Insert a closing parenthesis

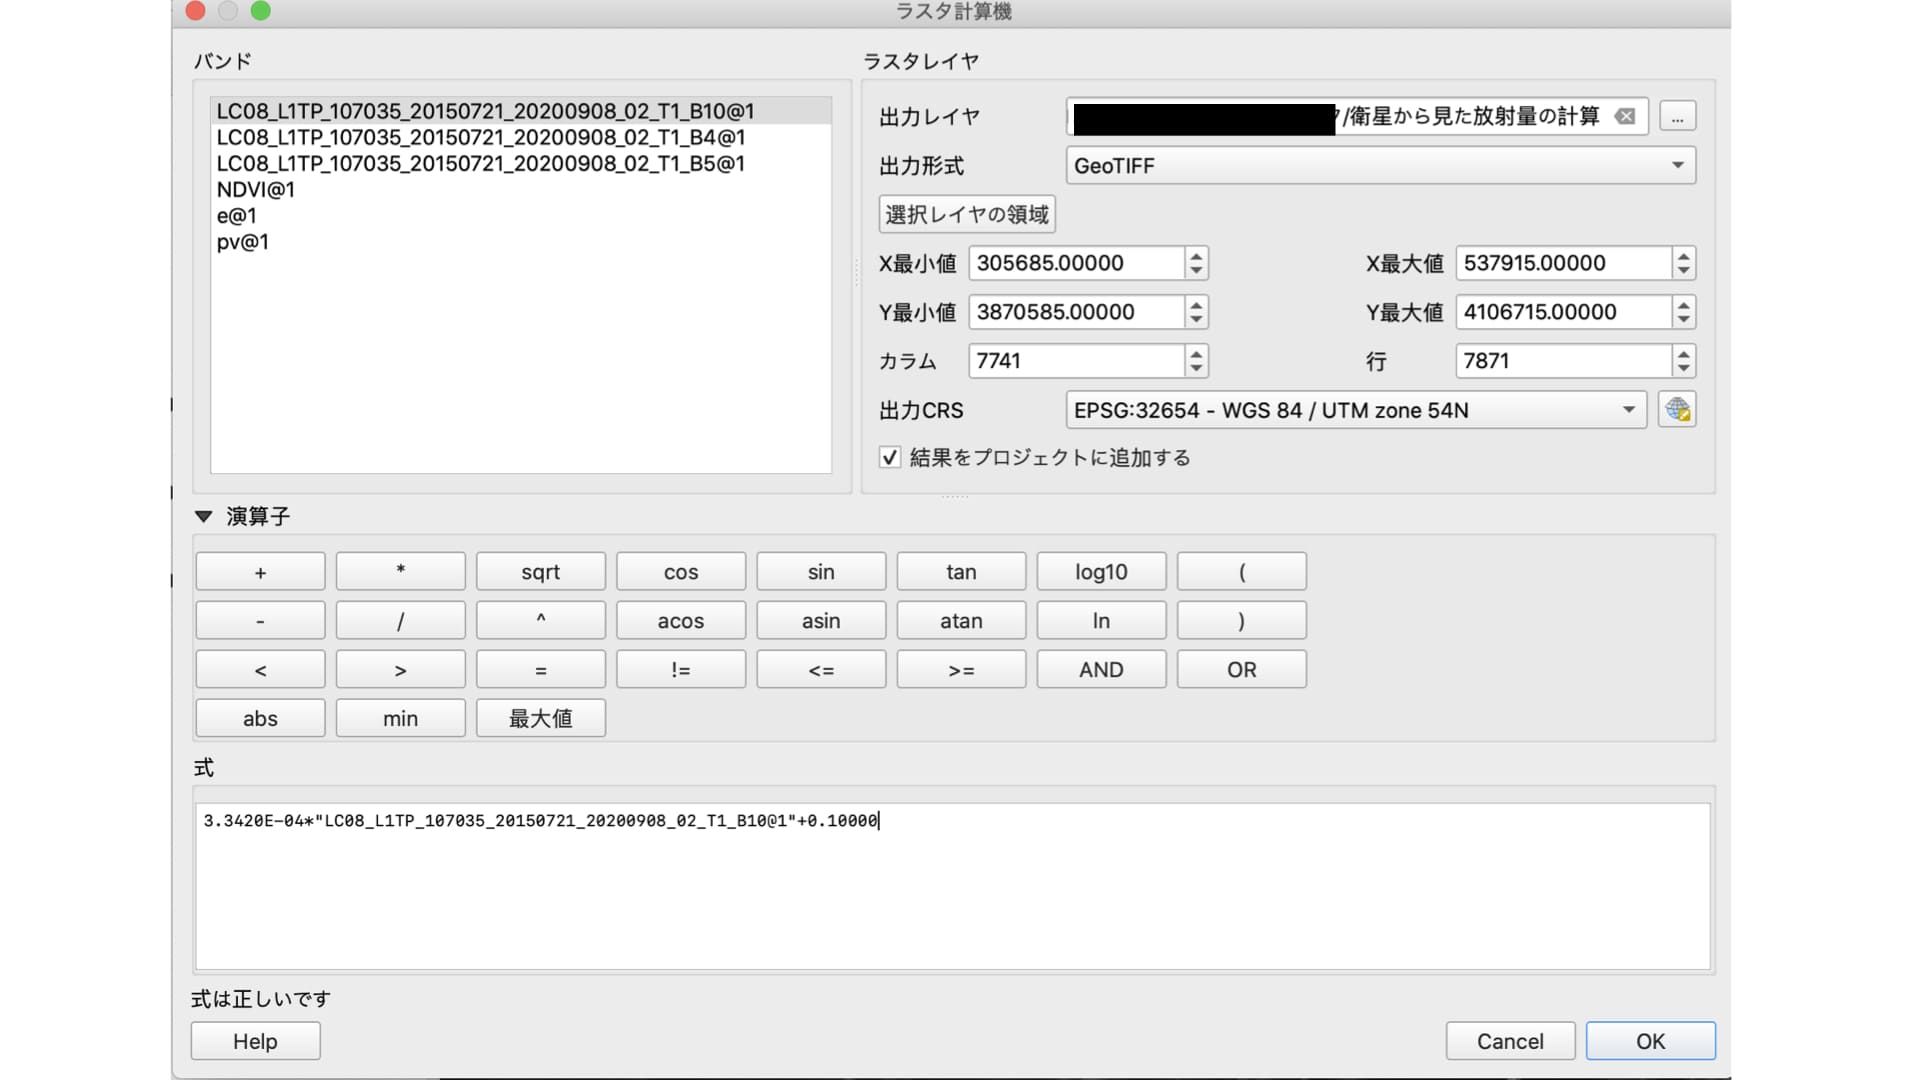click(x=1242, y=621)
